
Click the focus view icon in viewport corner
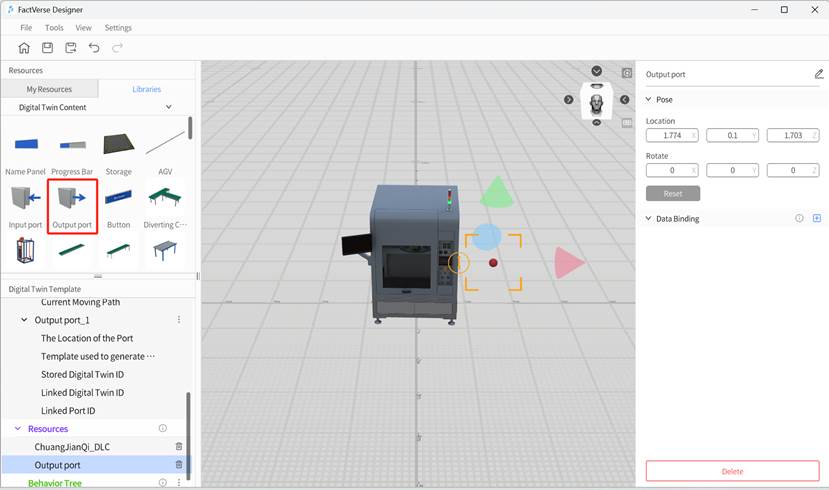(627, 73)
